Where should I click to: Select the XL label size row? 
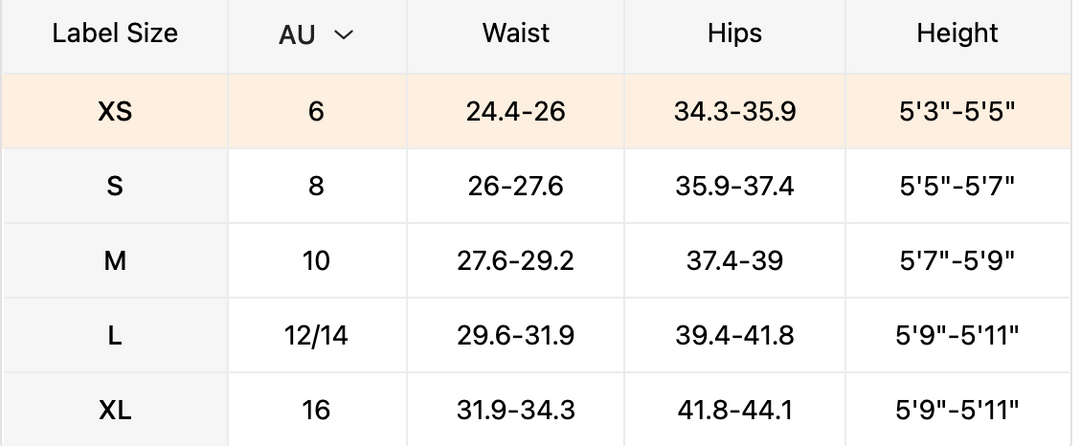115,409
